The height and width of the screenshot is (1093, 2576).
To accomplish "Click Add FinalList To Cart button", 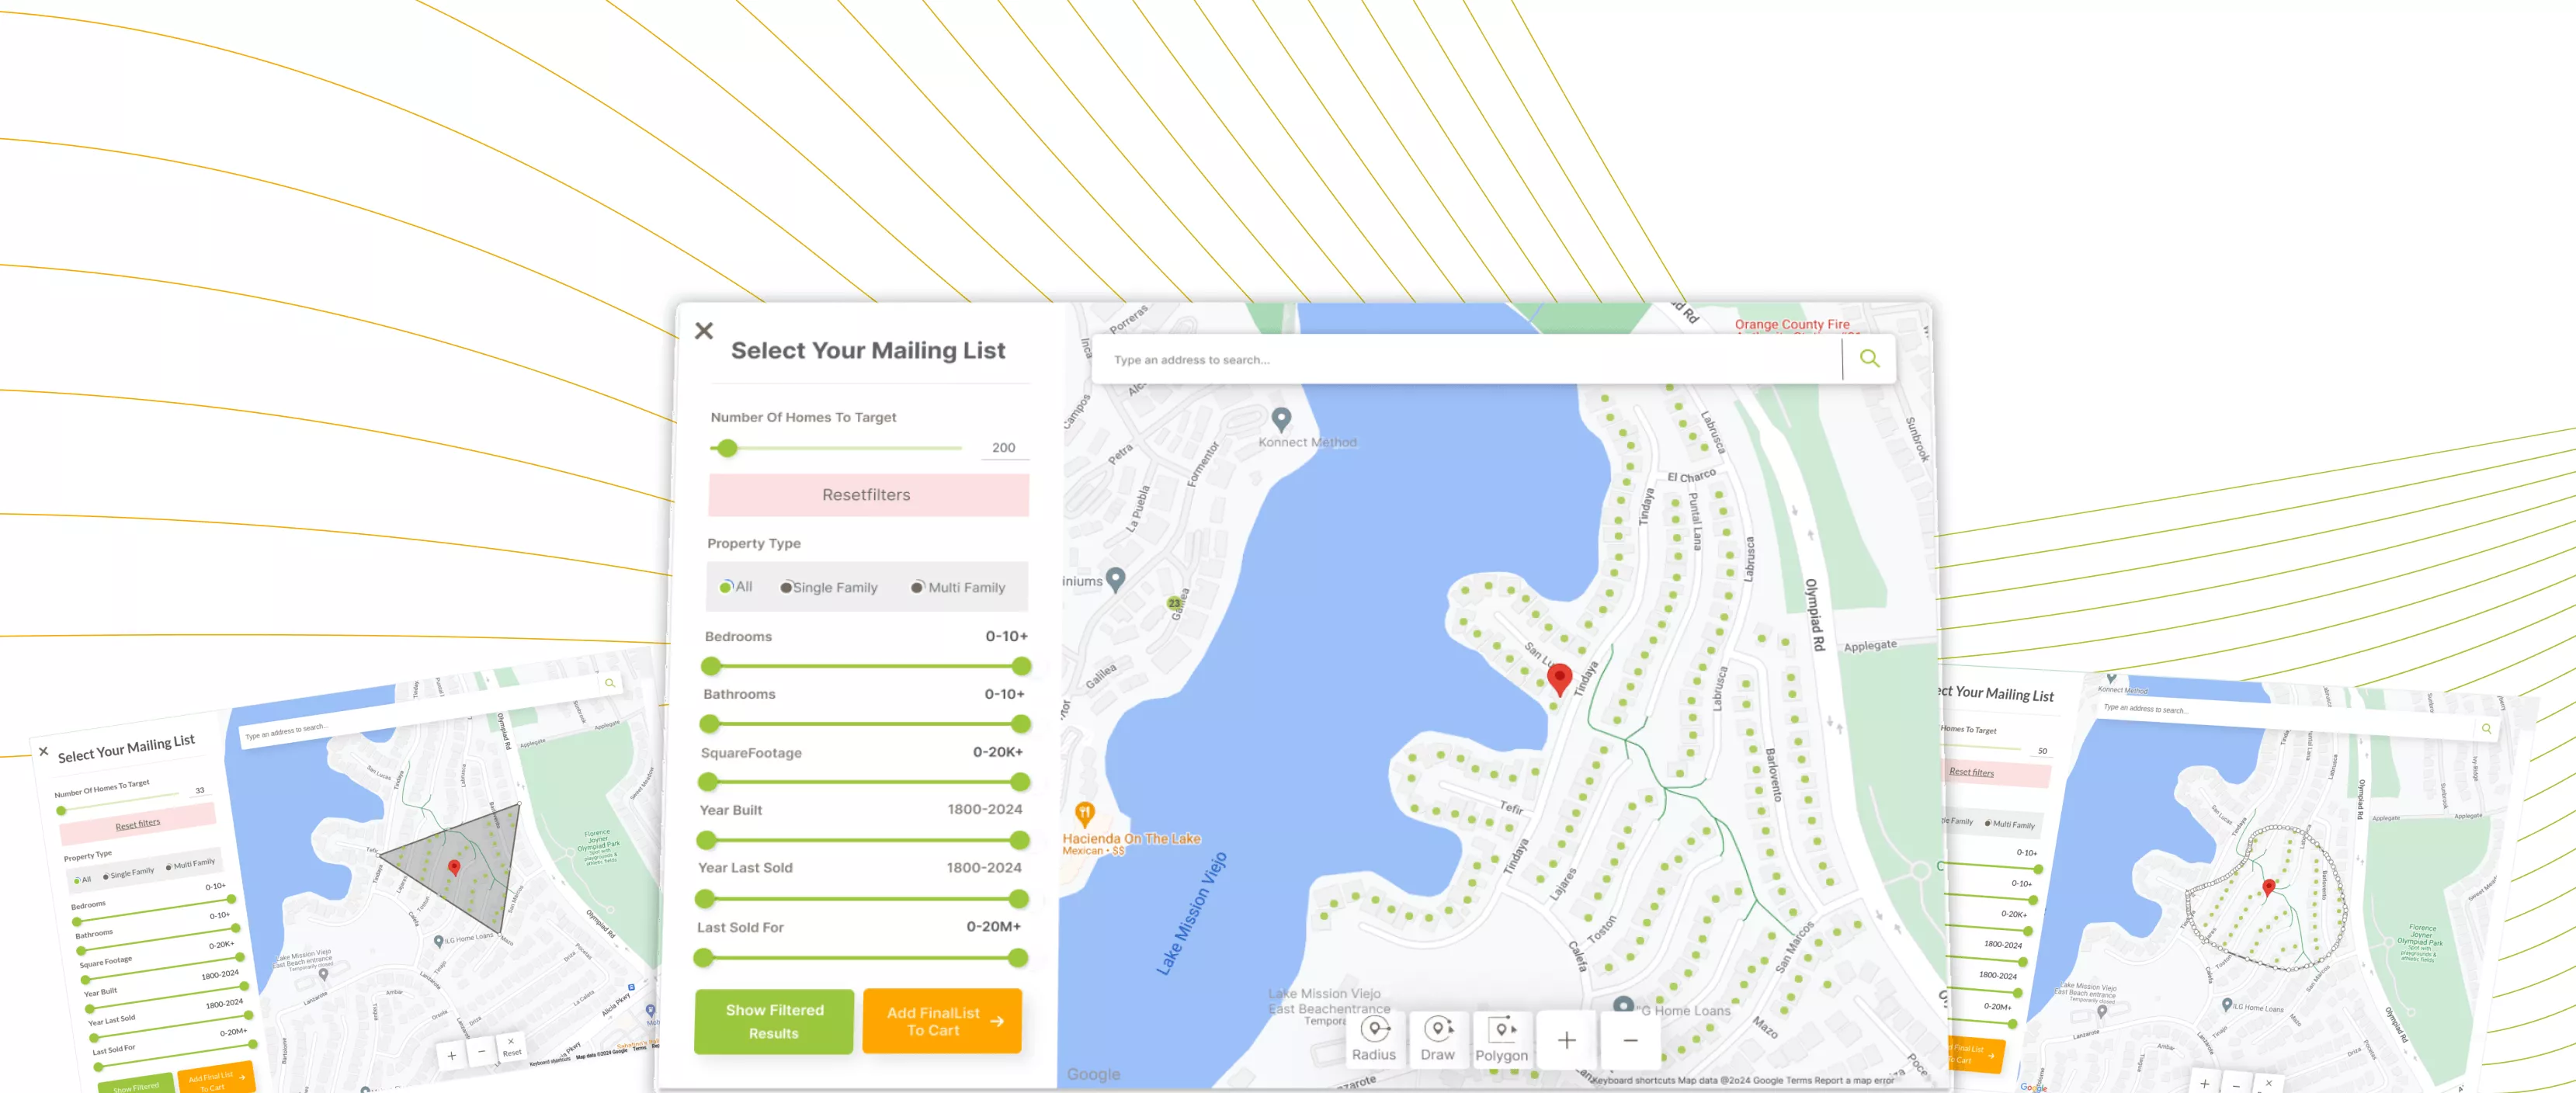I will pyautogui.click(x=942, y=1021).
